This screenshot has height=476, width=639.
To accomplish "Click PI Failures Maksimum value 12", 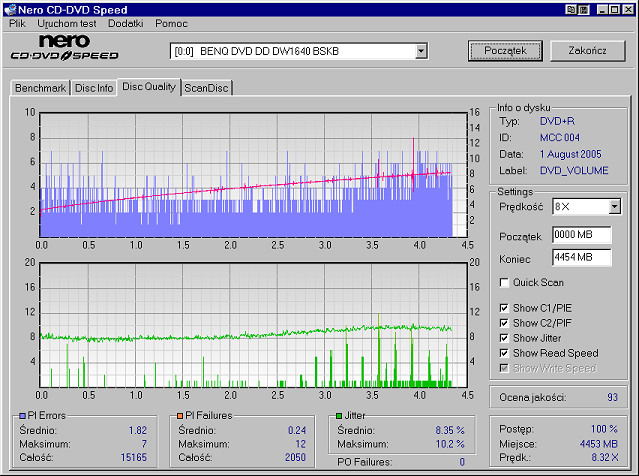I will click(301, 444).
